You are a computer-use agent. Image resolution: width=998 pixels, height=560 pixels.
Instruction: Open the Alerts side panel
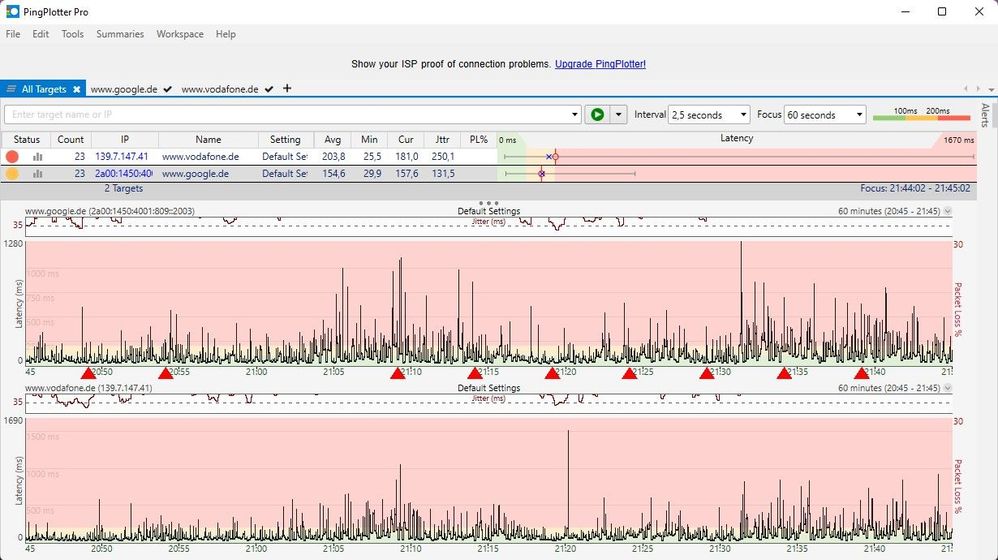point(985,114)
